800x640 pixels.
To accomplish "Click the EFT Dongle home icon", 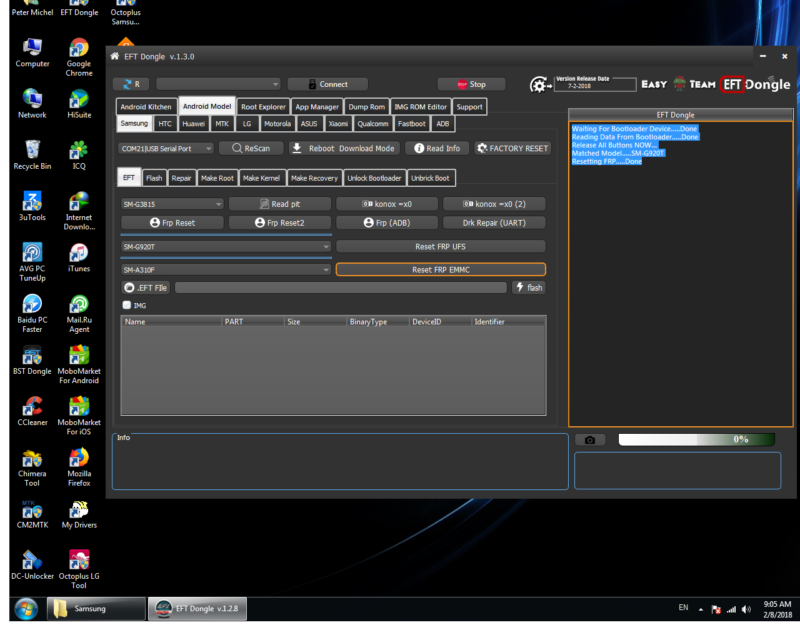I will (x=115, y=56).
